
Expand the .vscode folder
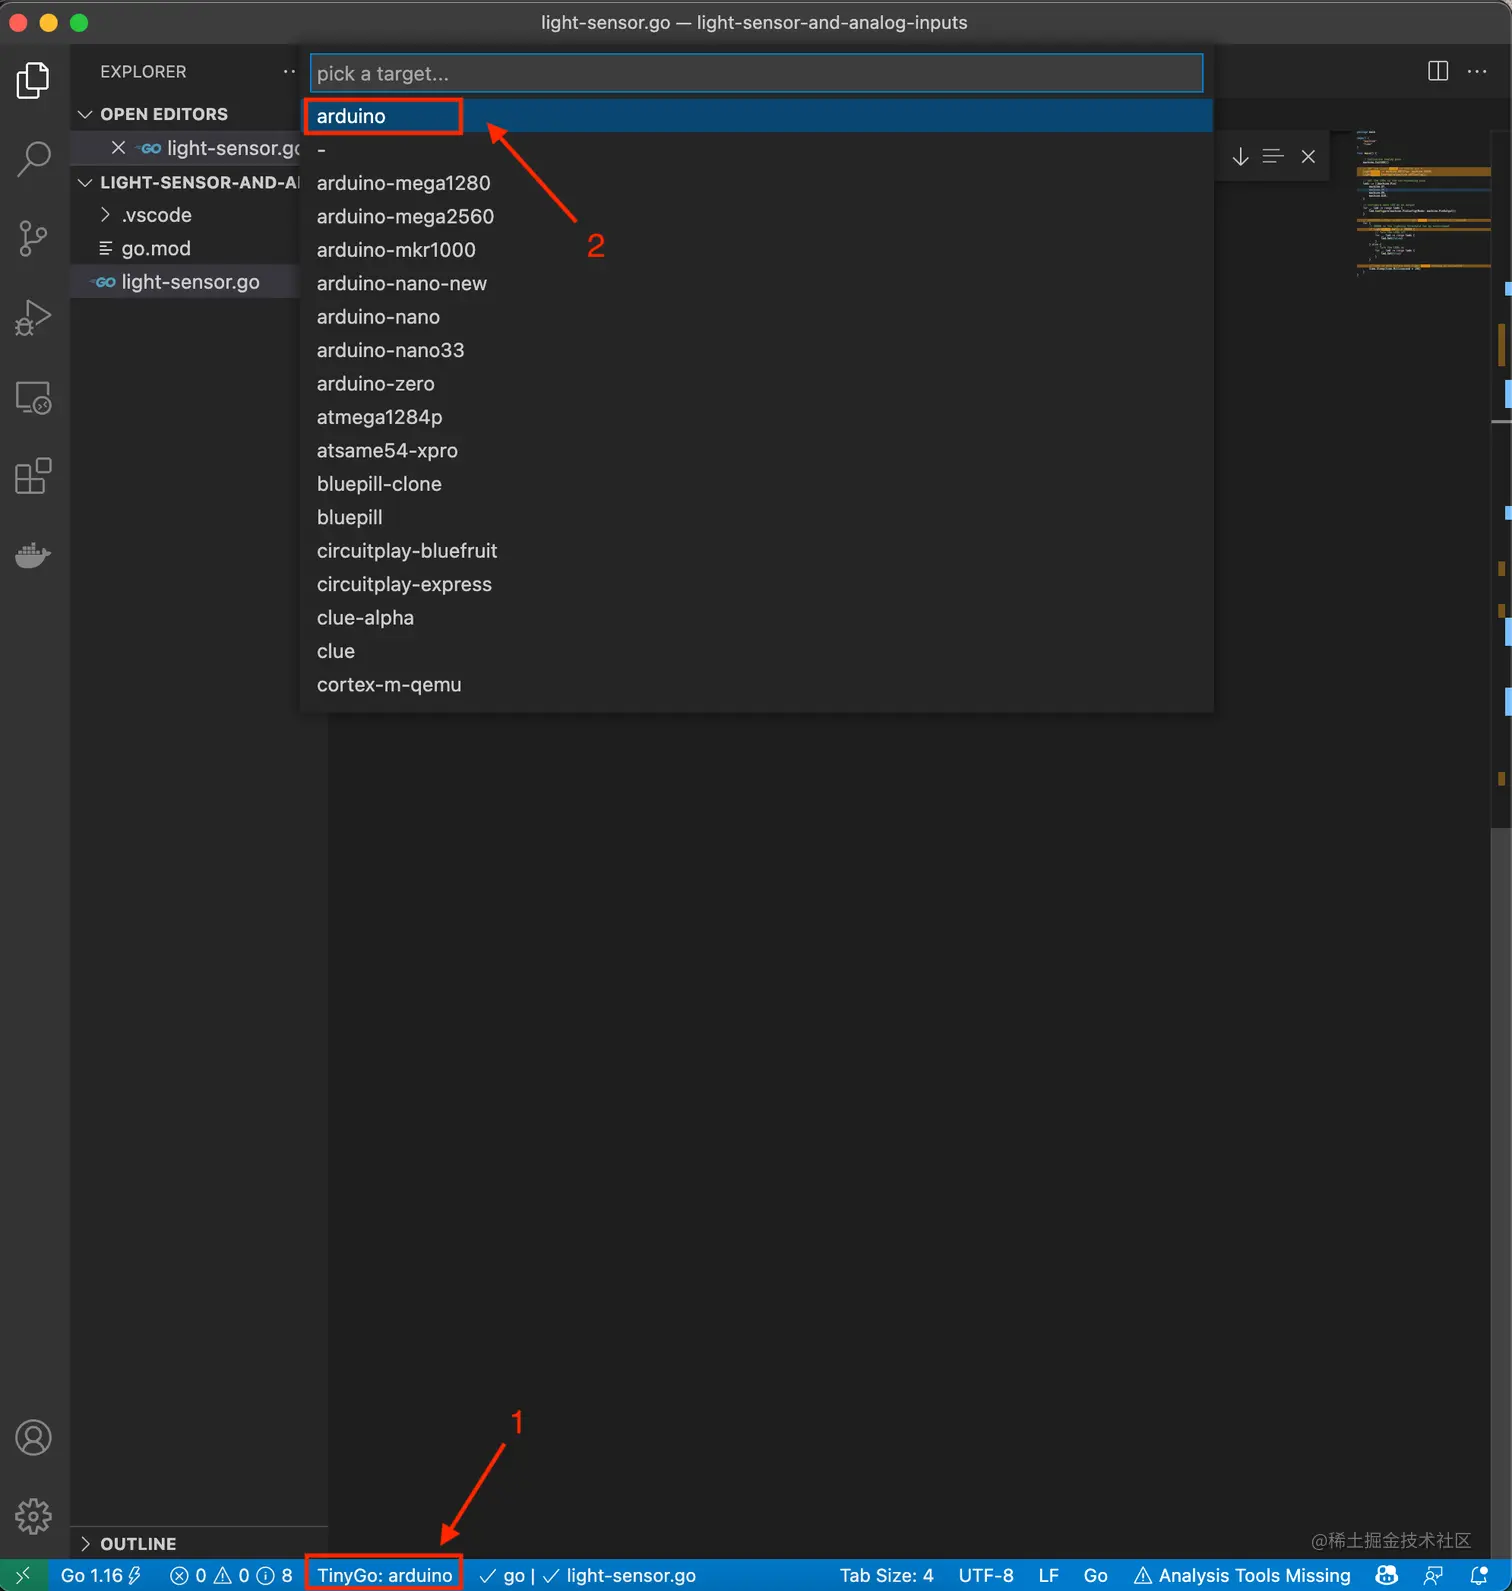(105, 215)
